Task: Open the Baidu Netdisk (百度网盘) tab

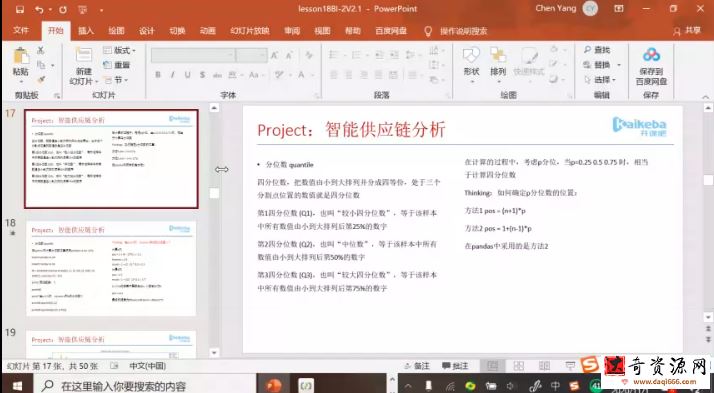Action: pos(391,31)
